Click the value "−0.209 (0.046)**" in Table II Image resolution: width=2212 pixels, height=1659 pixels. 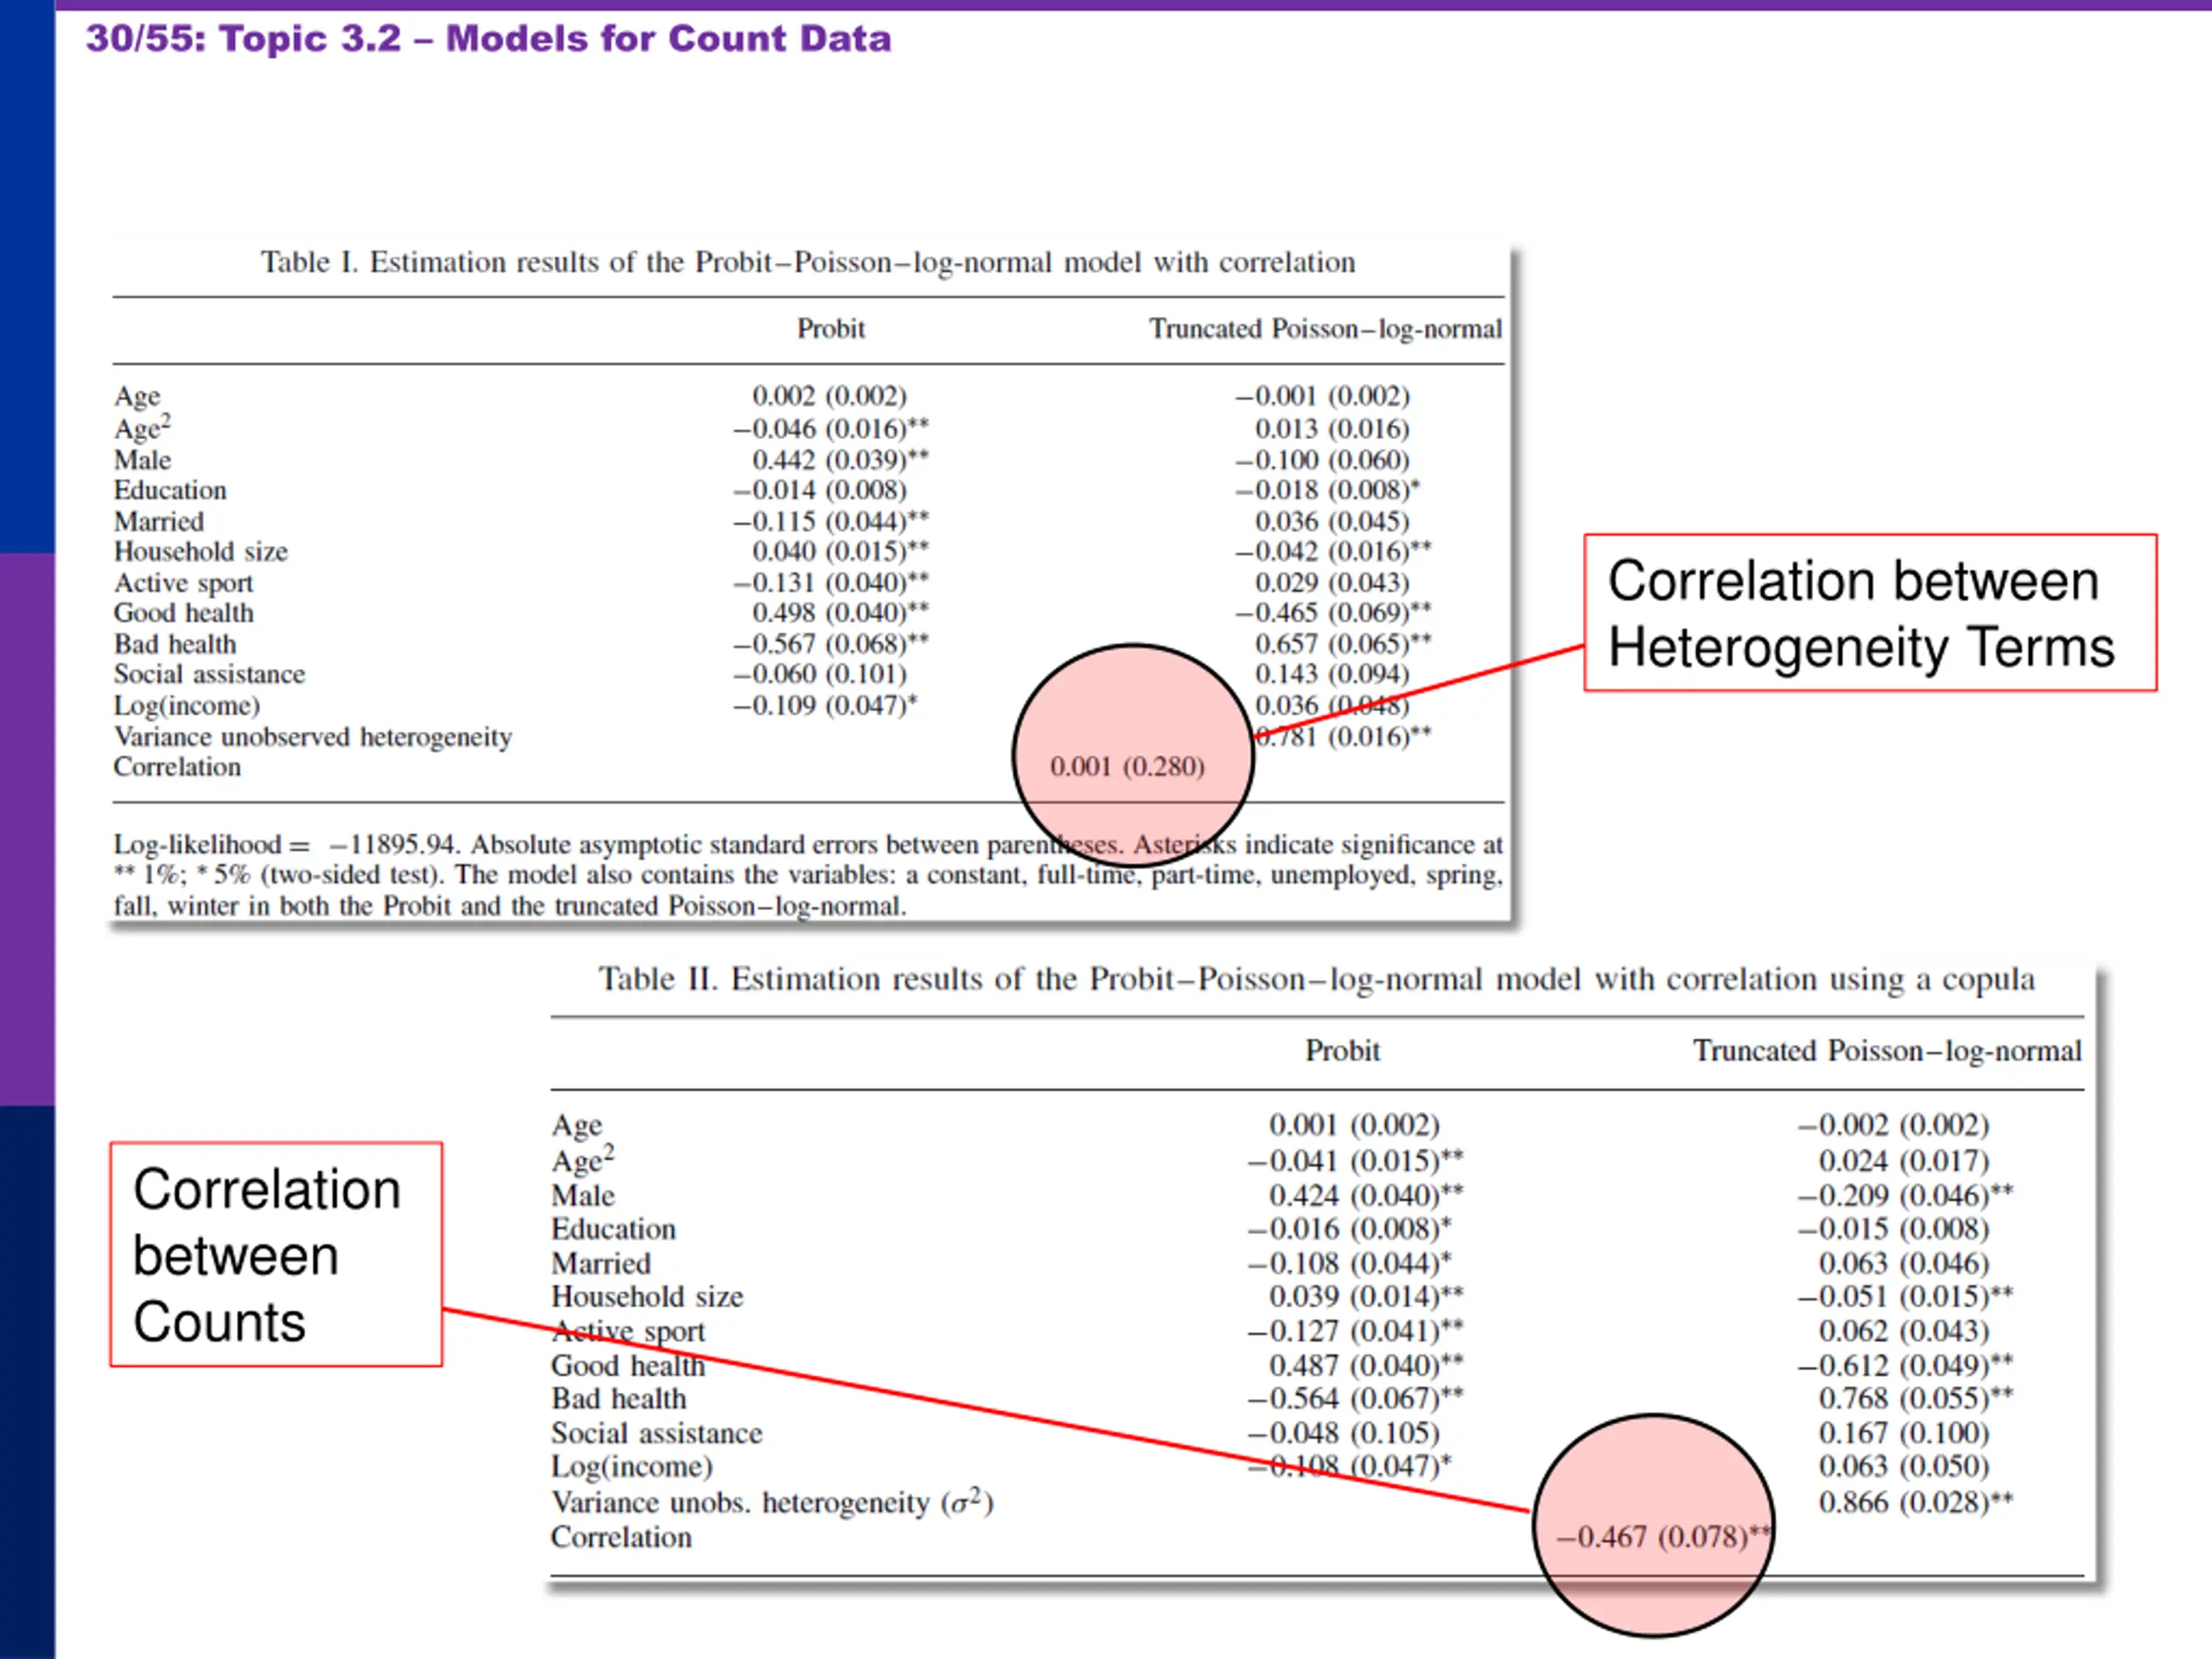point(1905,1196)
